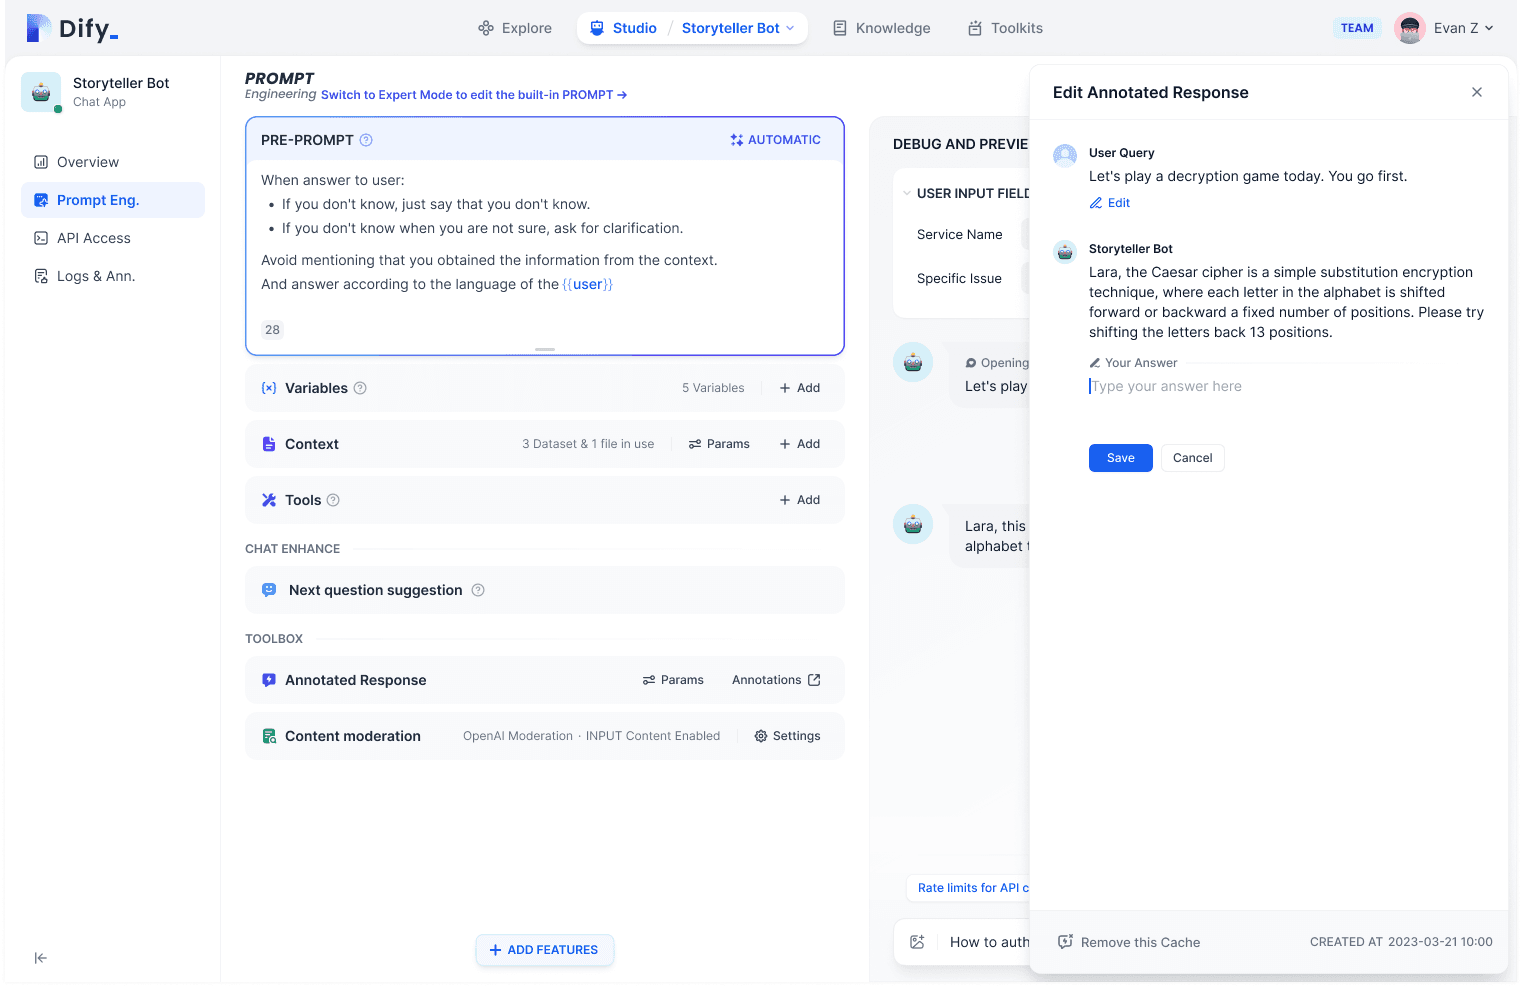Viewport: 1522px width, 987px height.
Task: Close the Edit Annotated Response panel
Action: click(x=1476, y=92)
